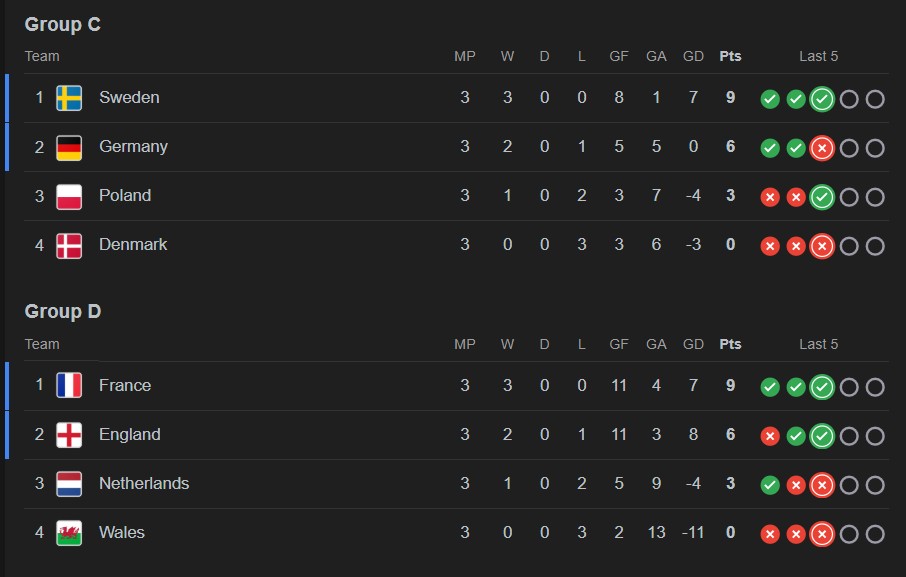Click England's first loss result icon
This screenshot has height=577, width=906.
click(x=770, y=436)
